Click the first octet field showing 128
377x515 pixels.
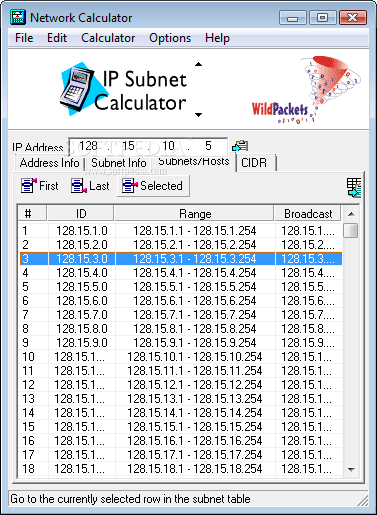pyautogui.click(x=88, y=146)
